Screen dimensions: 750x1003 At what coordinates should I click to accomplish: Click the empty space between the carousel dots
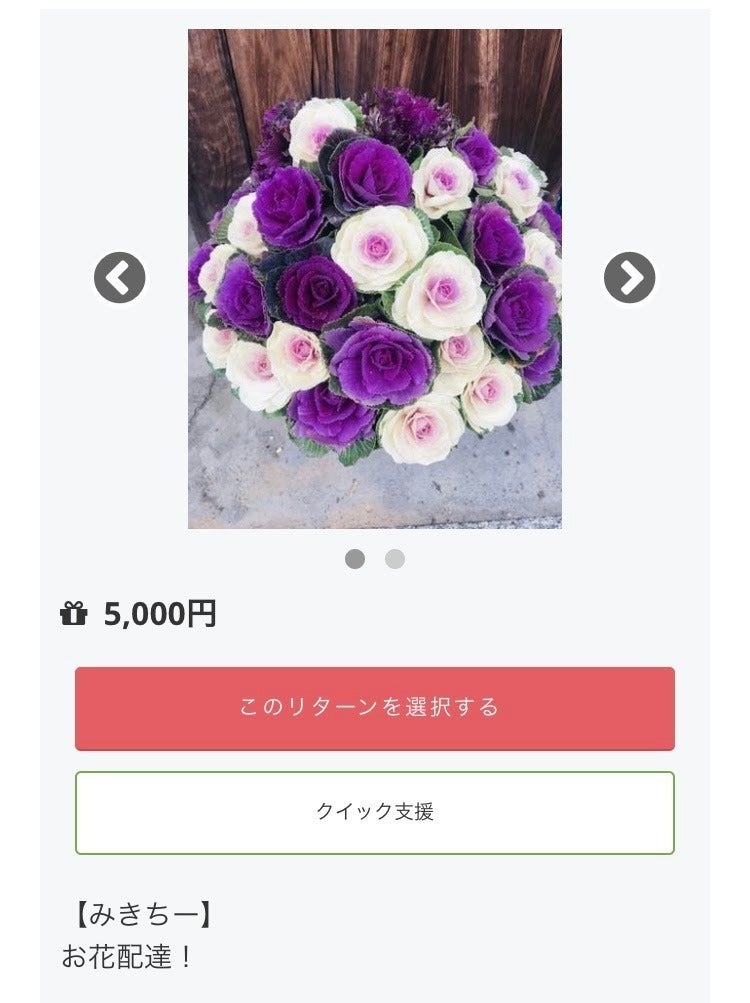(375, 559)
